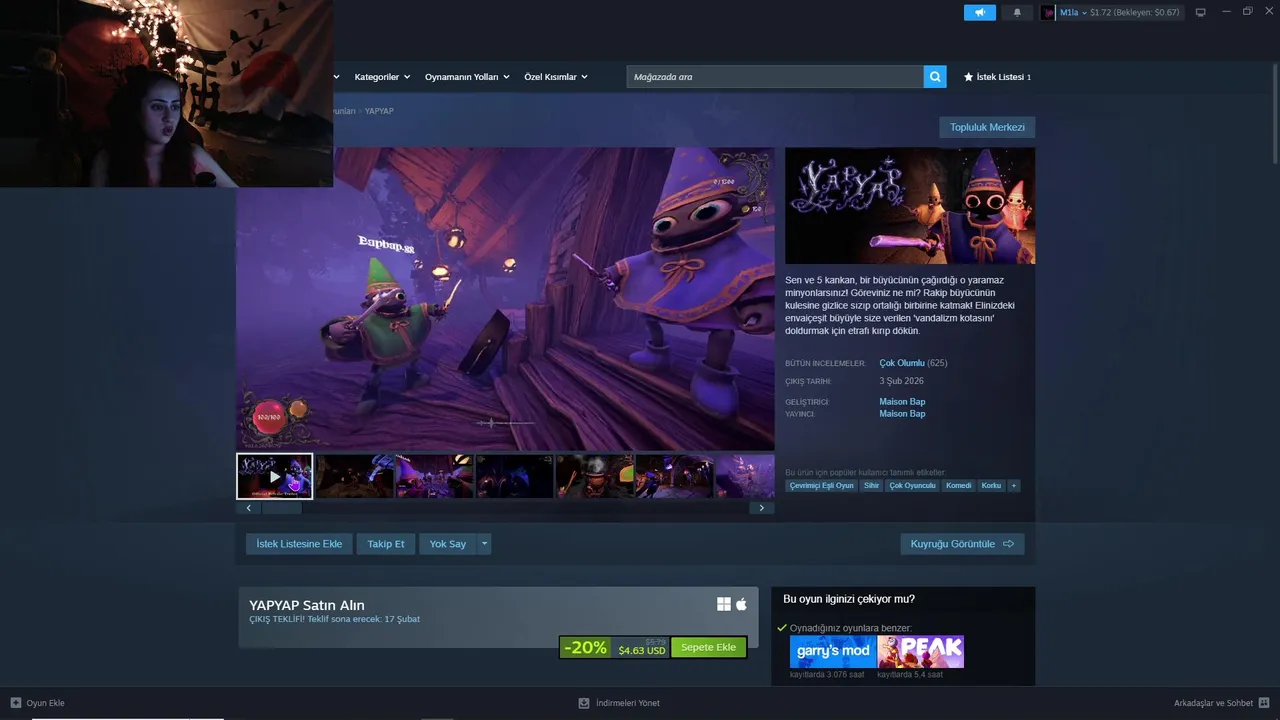Play the trailer video thumbnail

pos(275,476)
